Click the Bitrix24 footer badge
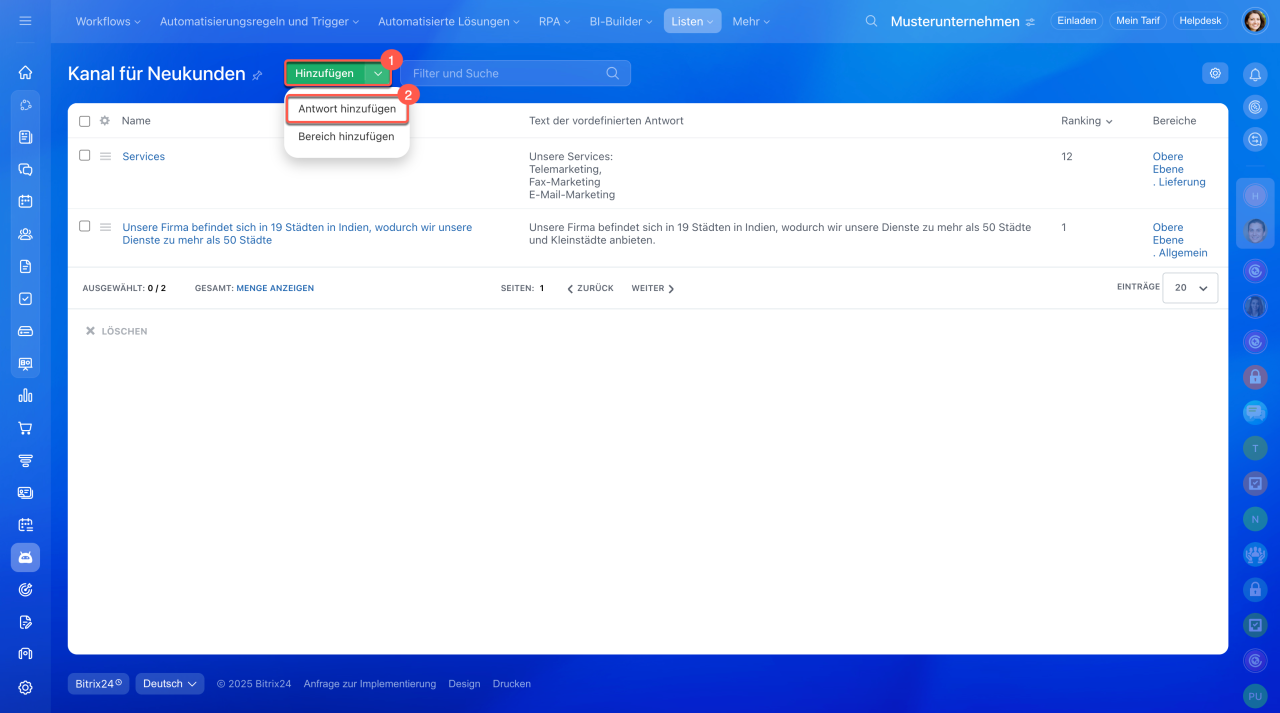This screenshot has height=713, width=1280. pos(98,684)
